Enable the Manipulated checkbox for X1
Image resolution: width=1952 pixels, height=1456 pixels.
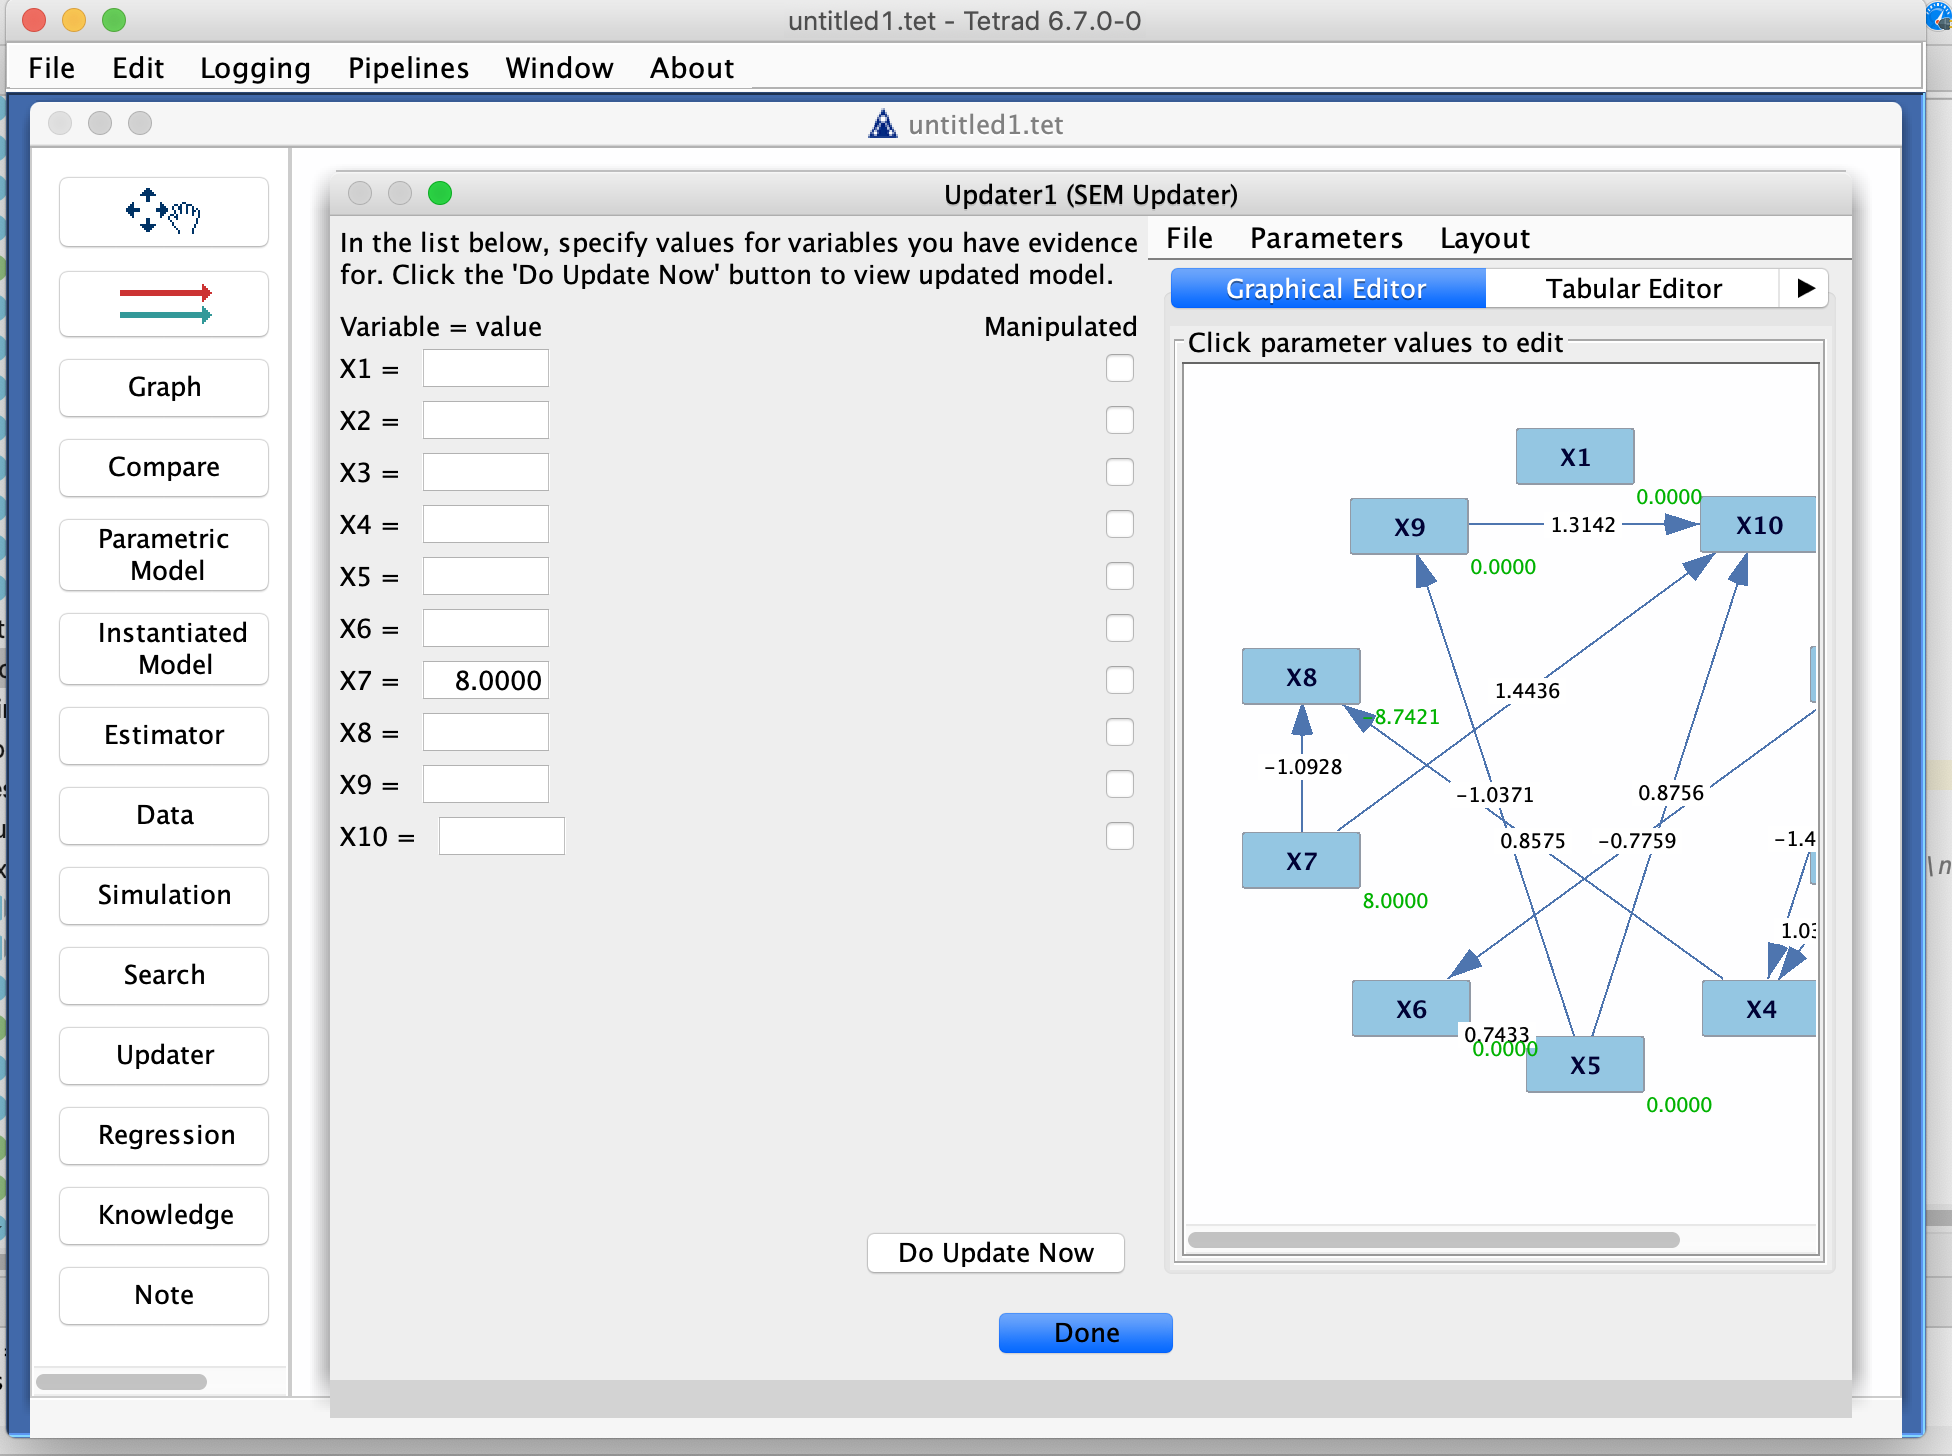point(1119,368)
